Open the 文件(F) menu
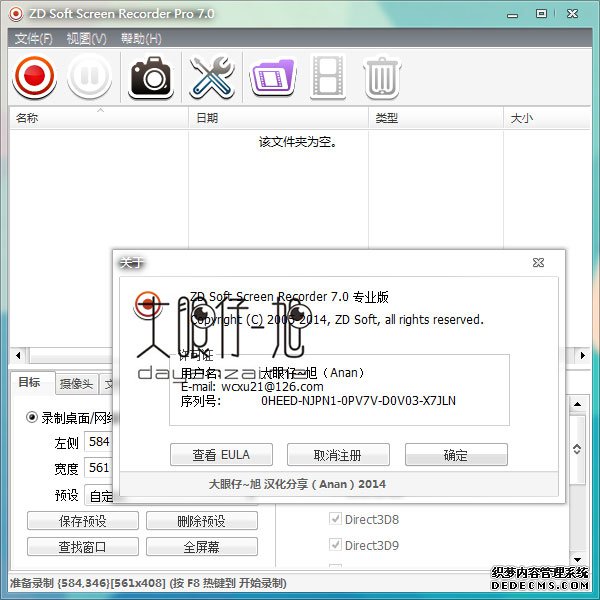 (x=33, y=39)
